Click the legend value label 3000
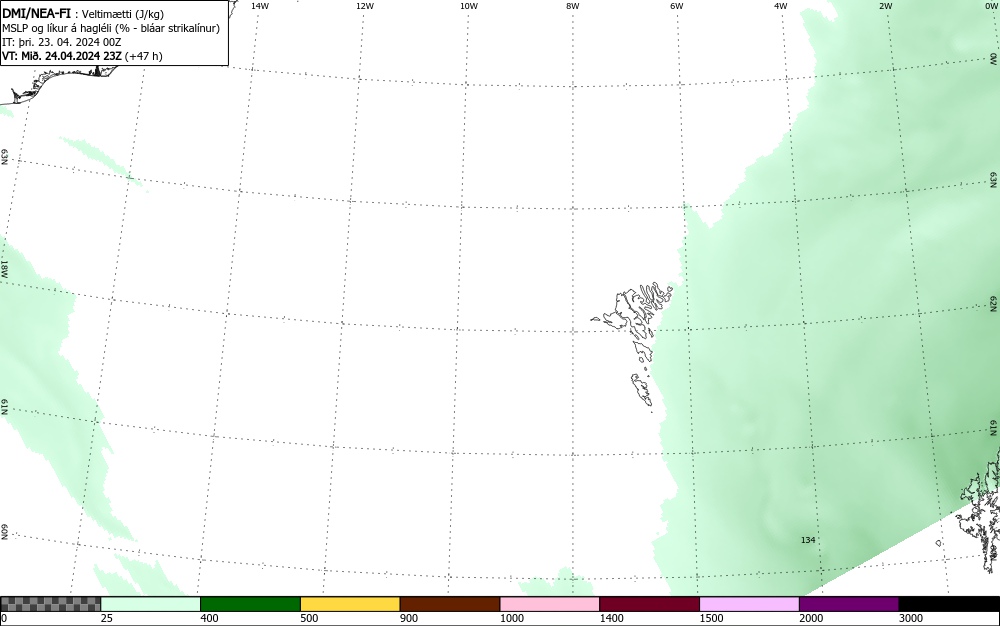This screenshot has width=1000, height=626. pyautogui.click(x=911, y=618)
